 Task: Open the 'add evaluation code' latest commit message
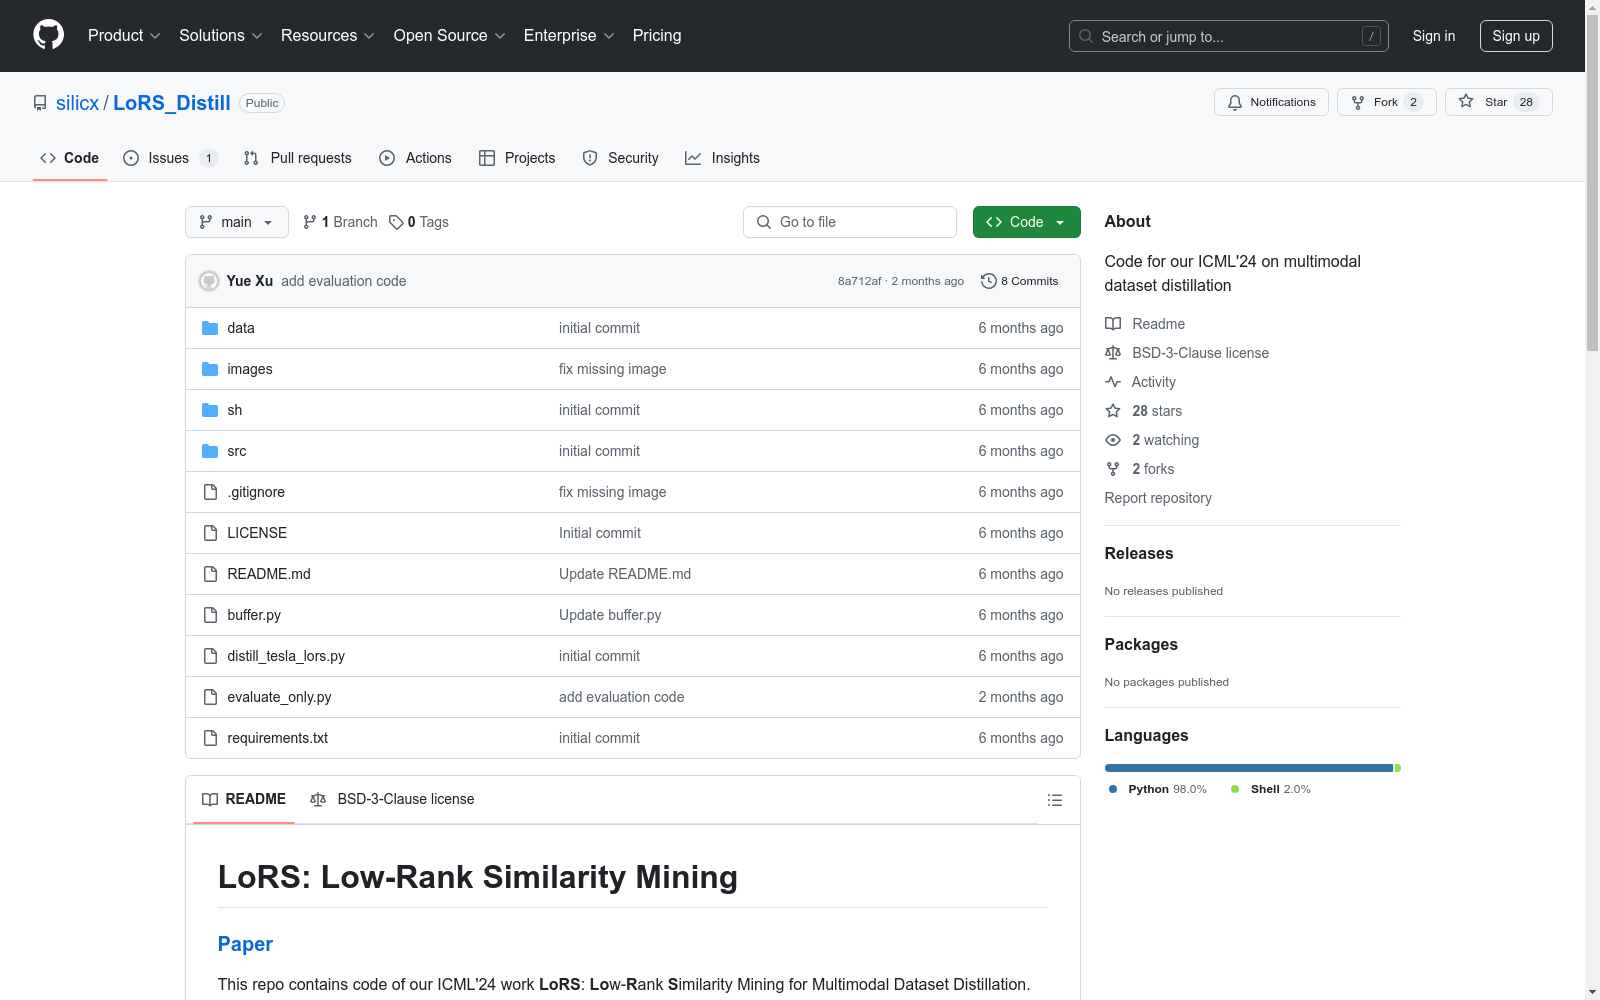344,281
